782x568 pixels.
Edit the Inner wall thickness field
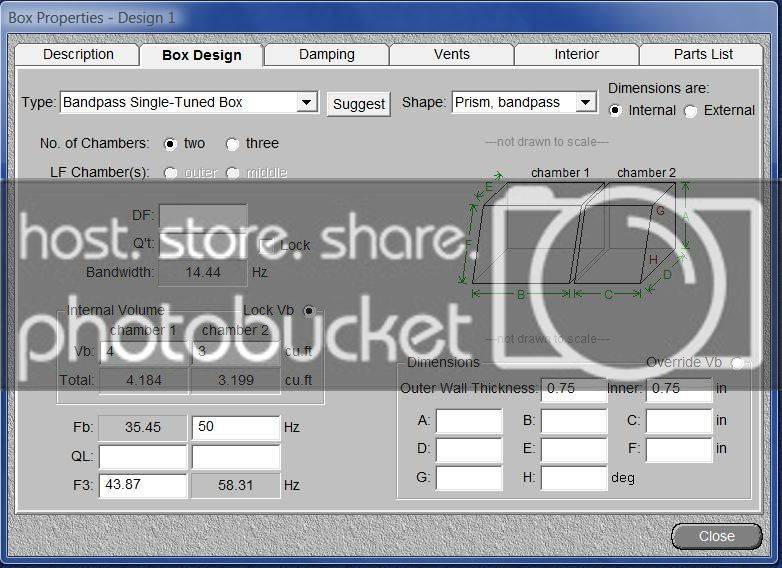679,389
